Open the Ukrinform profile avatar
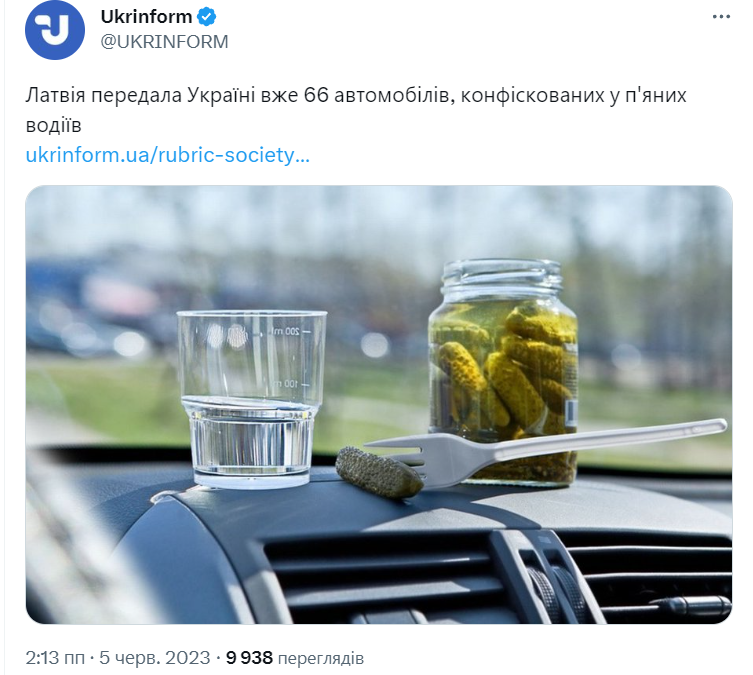The width and height of the screenshot is (753, 675). 55,30
